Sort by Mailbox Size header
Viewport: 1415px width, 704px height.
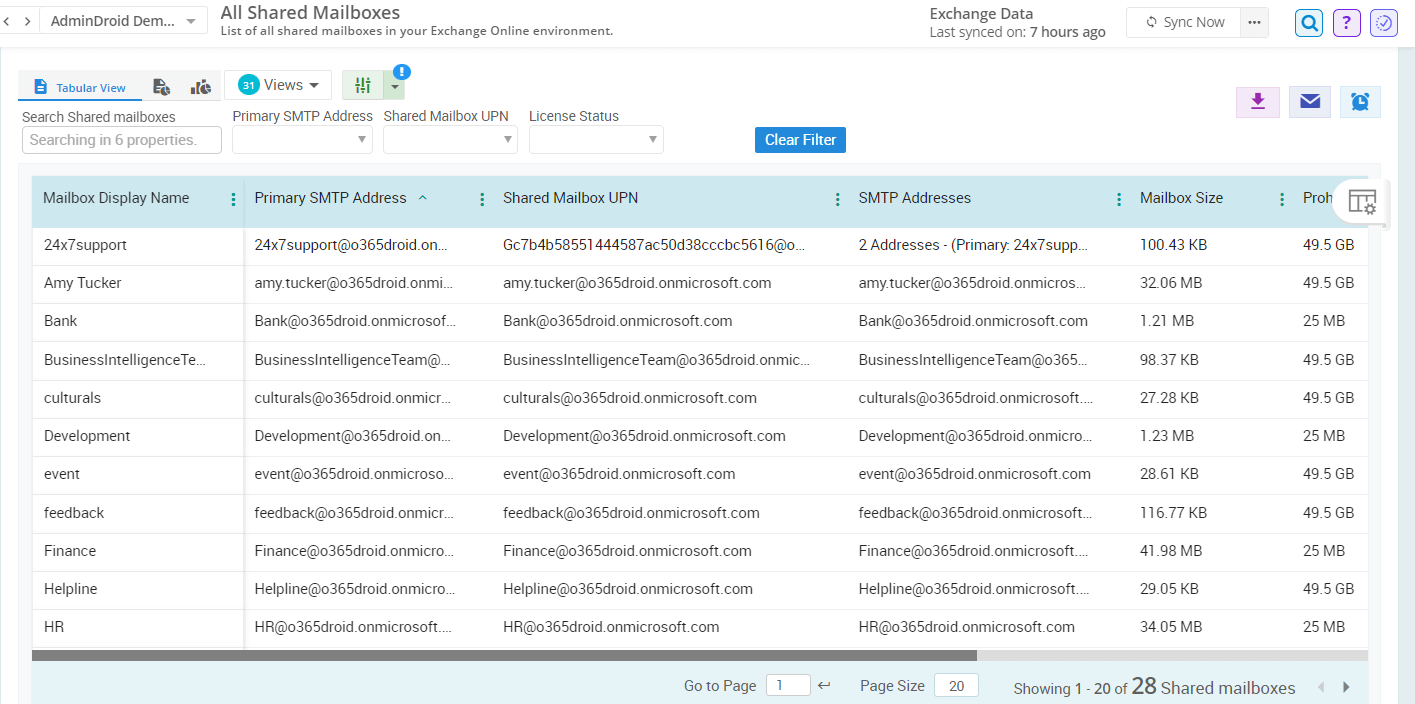1181,198
